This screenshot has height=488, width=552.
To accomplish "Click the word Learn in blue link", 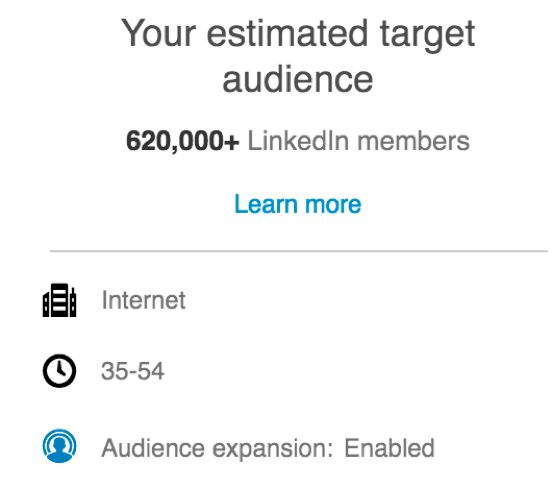I will click(x=266, y=204).
